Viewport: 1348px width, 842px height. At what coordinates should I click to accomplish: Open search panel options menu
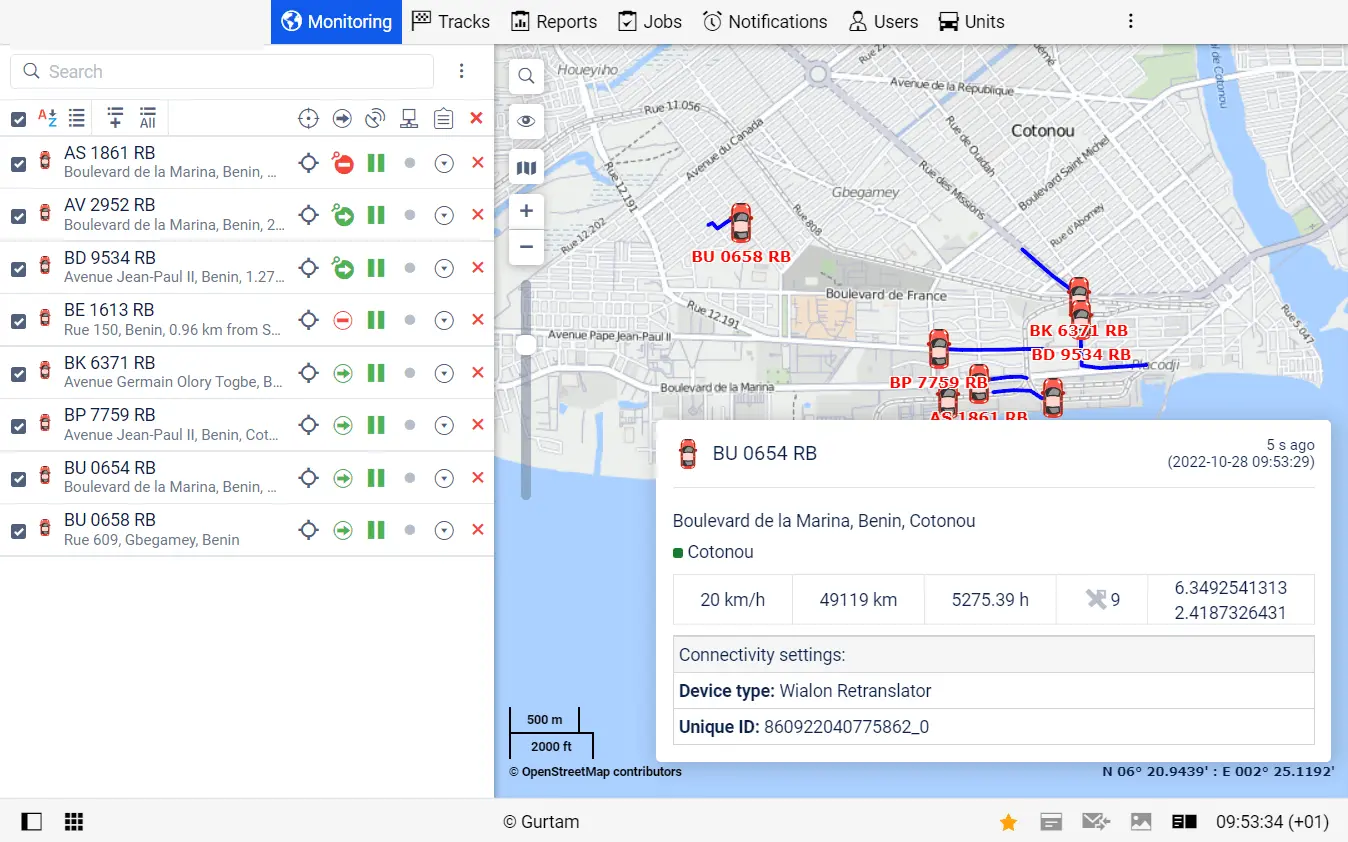[461, 71]
